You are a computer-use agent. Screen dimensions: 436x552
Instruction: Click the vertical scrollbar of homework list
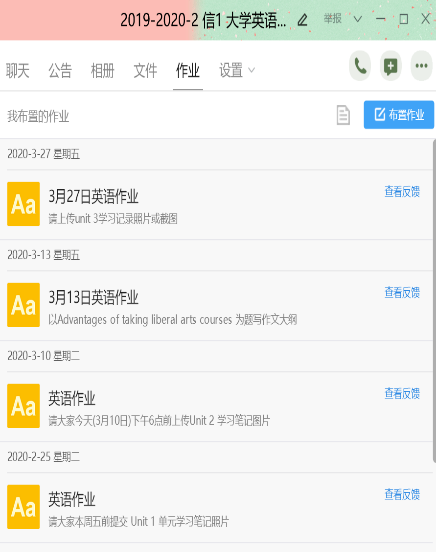click(x=434, y=301)
